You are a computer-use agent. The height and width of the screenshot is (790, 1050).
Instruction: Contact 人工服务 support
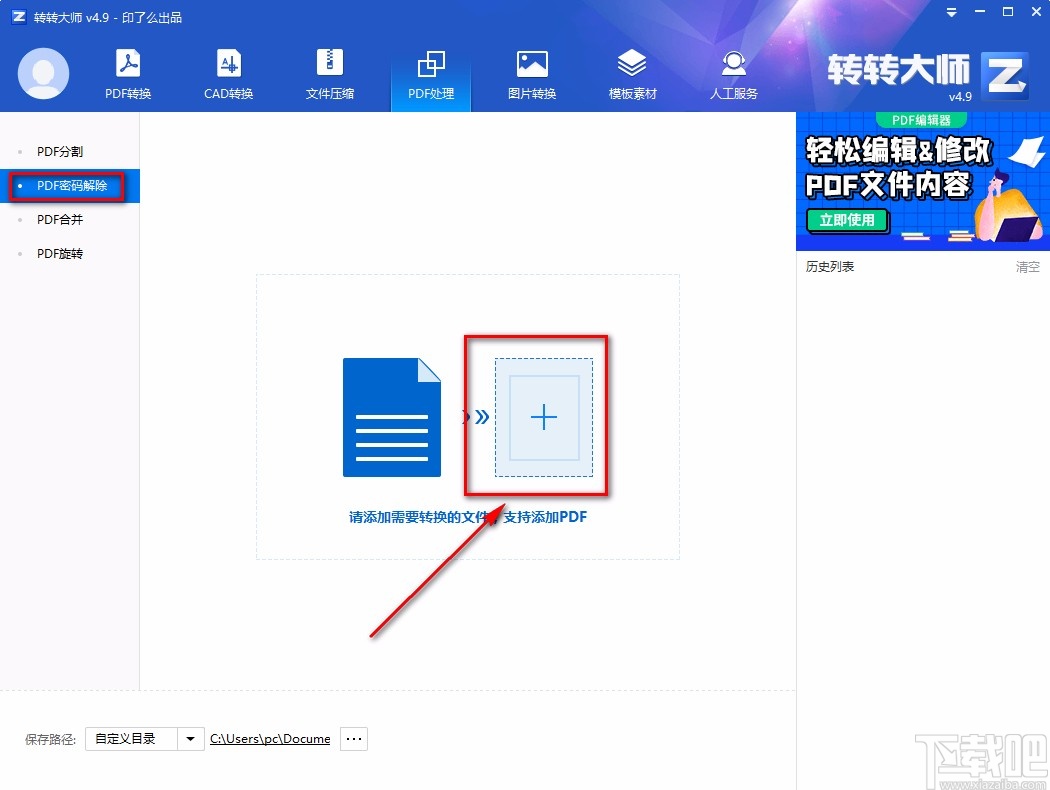click(x=733, y=75)
